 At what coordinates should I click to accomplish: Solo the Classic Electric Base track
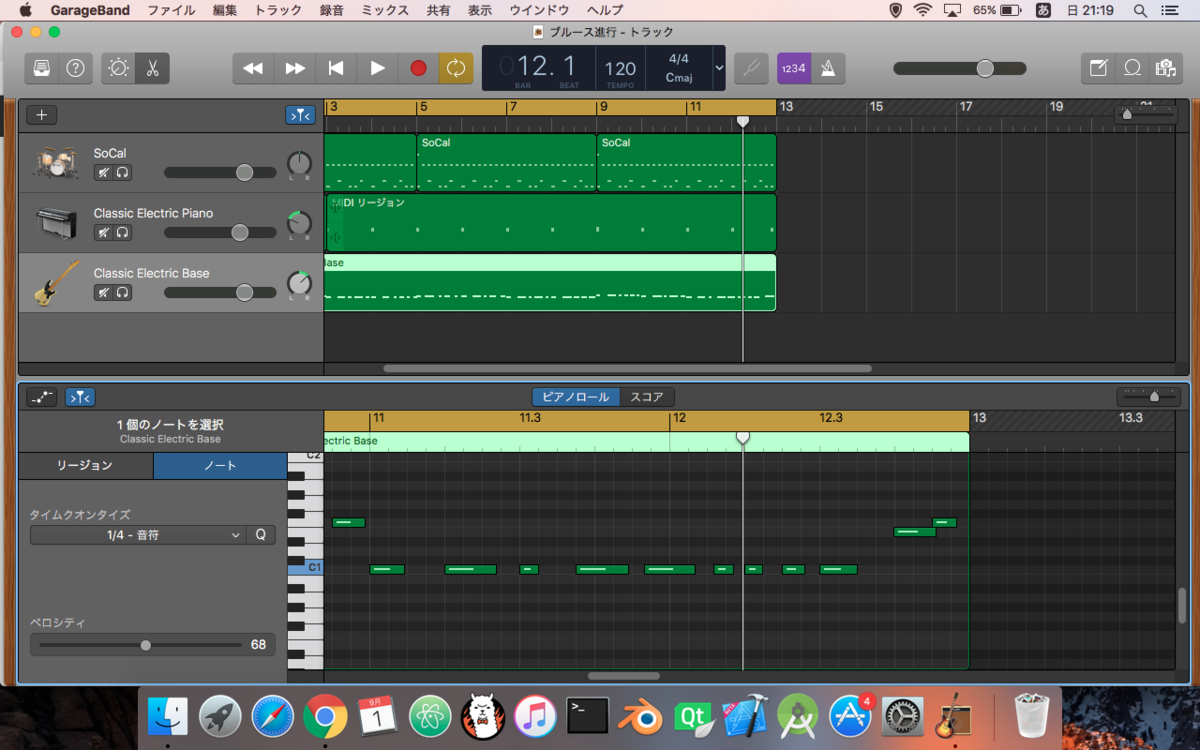point(122,293)
